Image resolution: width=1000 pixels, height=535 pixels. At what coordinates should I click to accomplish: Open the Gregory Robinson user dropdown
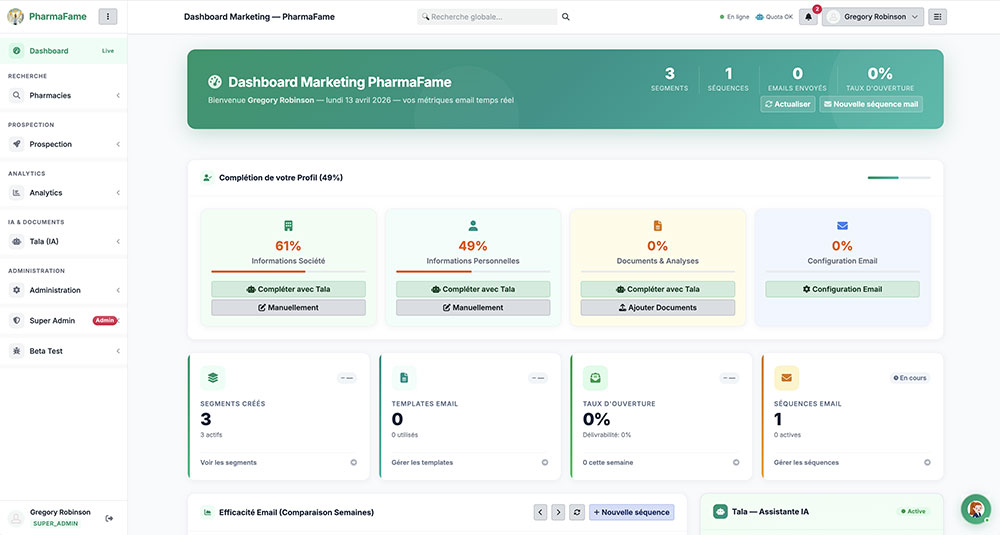[x=872, y=17]
